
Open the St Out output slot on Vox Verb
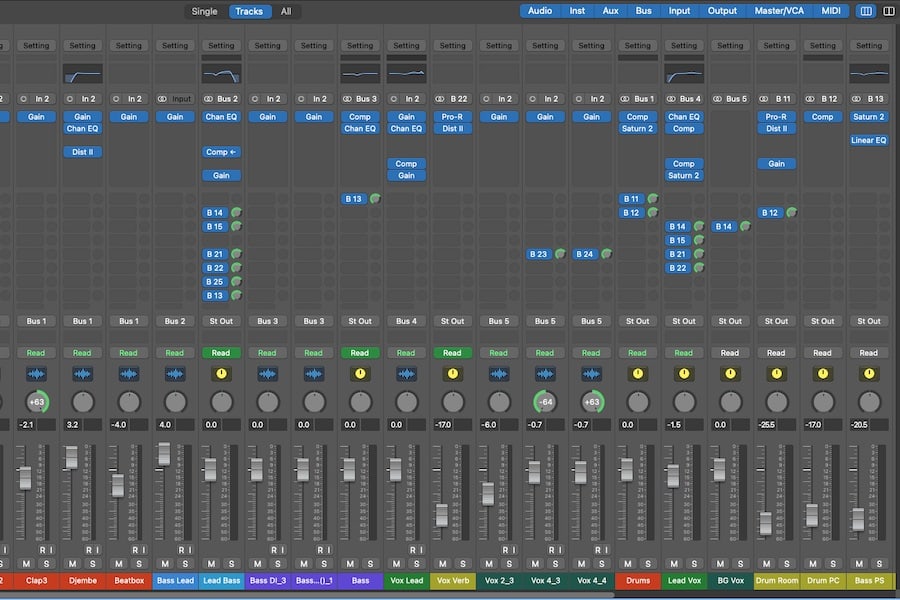click(x=452, y=321)
